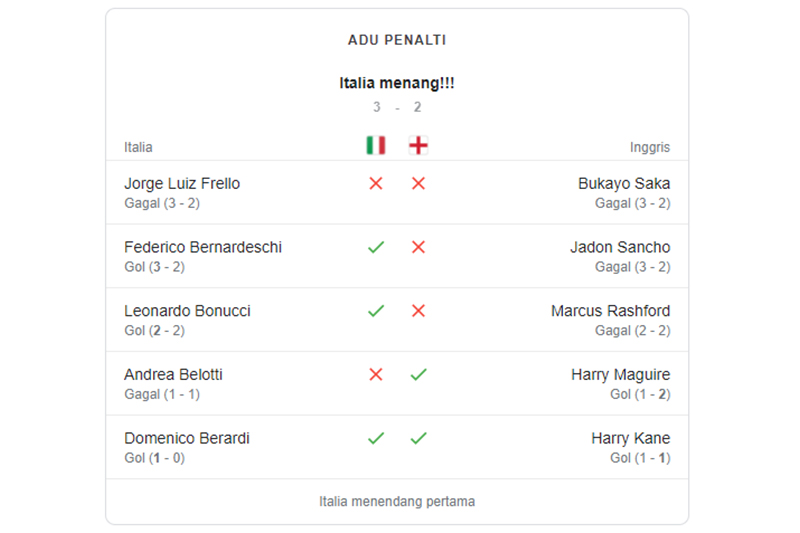Open player name Harry Kane
This screenshot has width=800, height=533.
click(x=630, y=438)
